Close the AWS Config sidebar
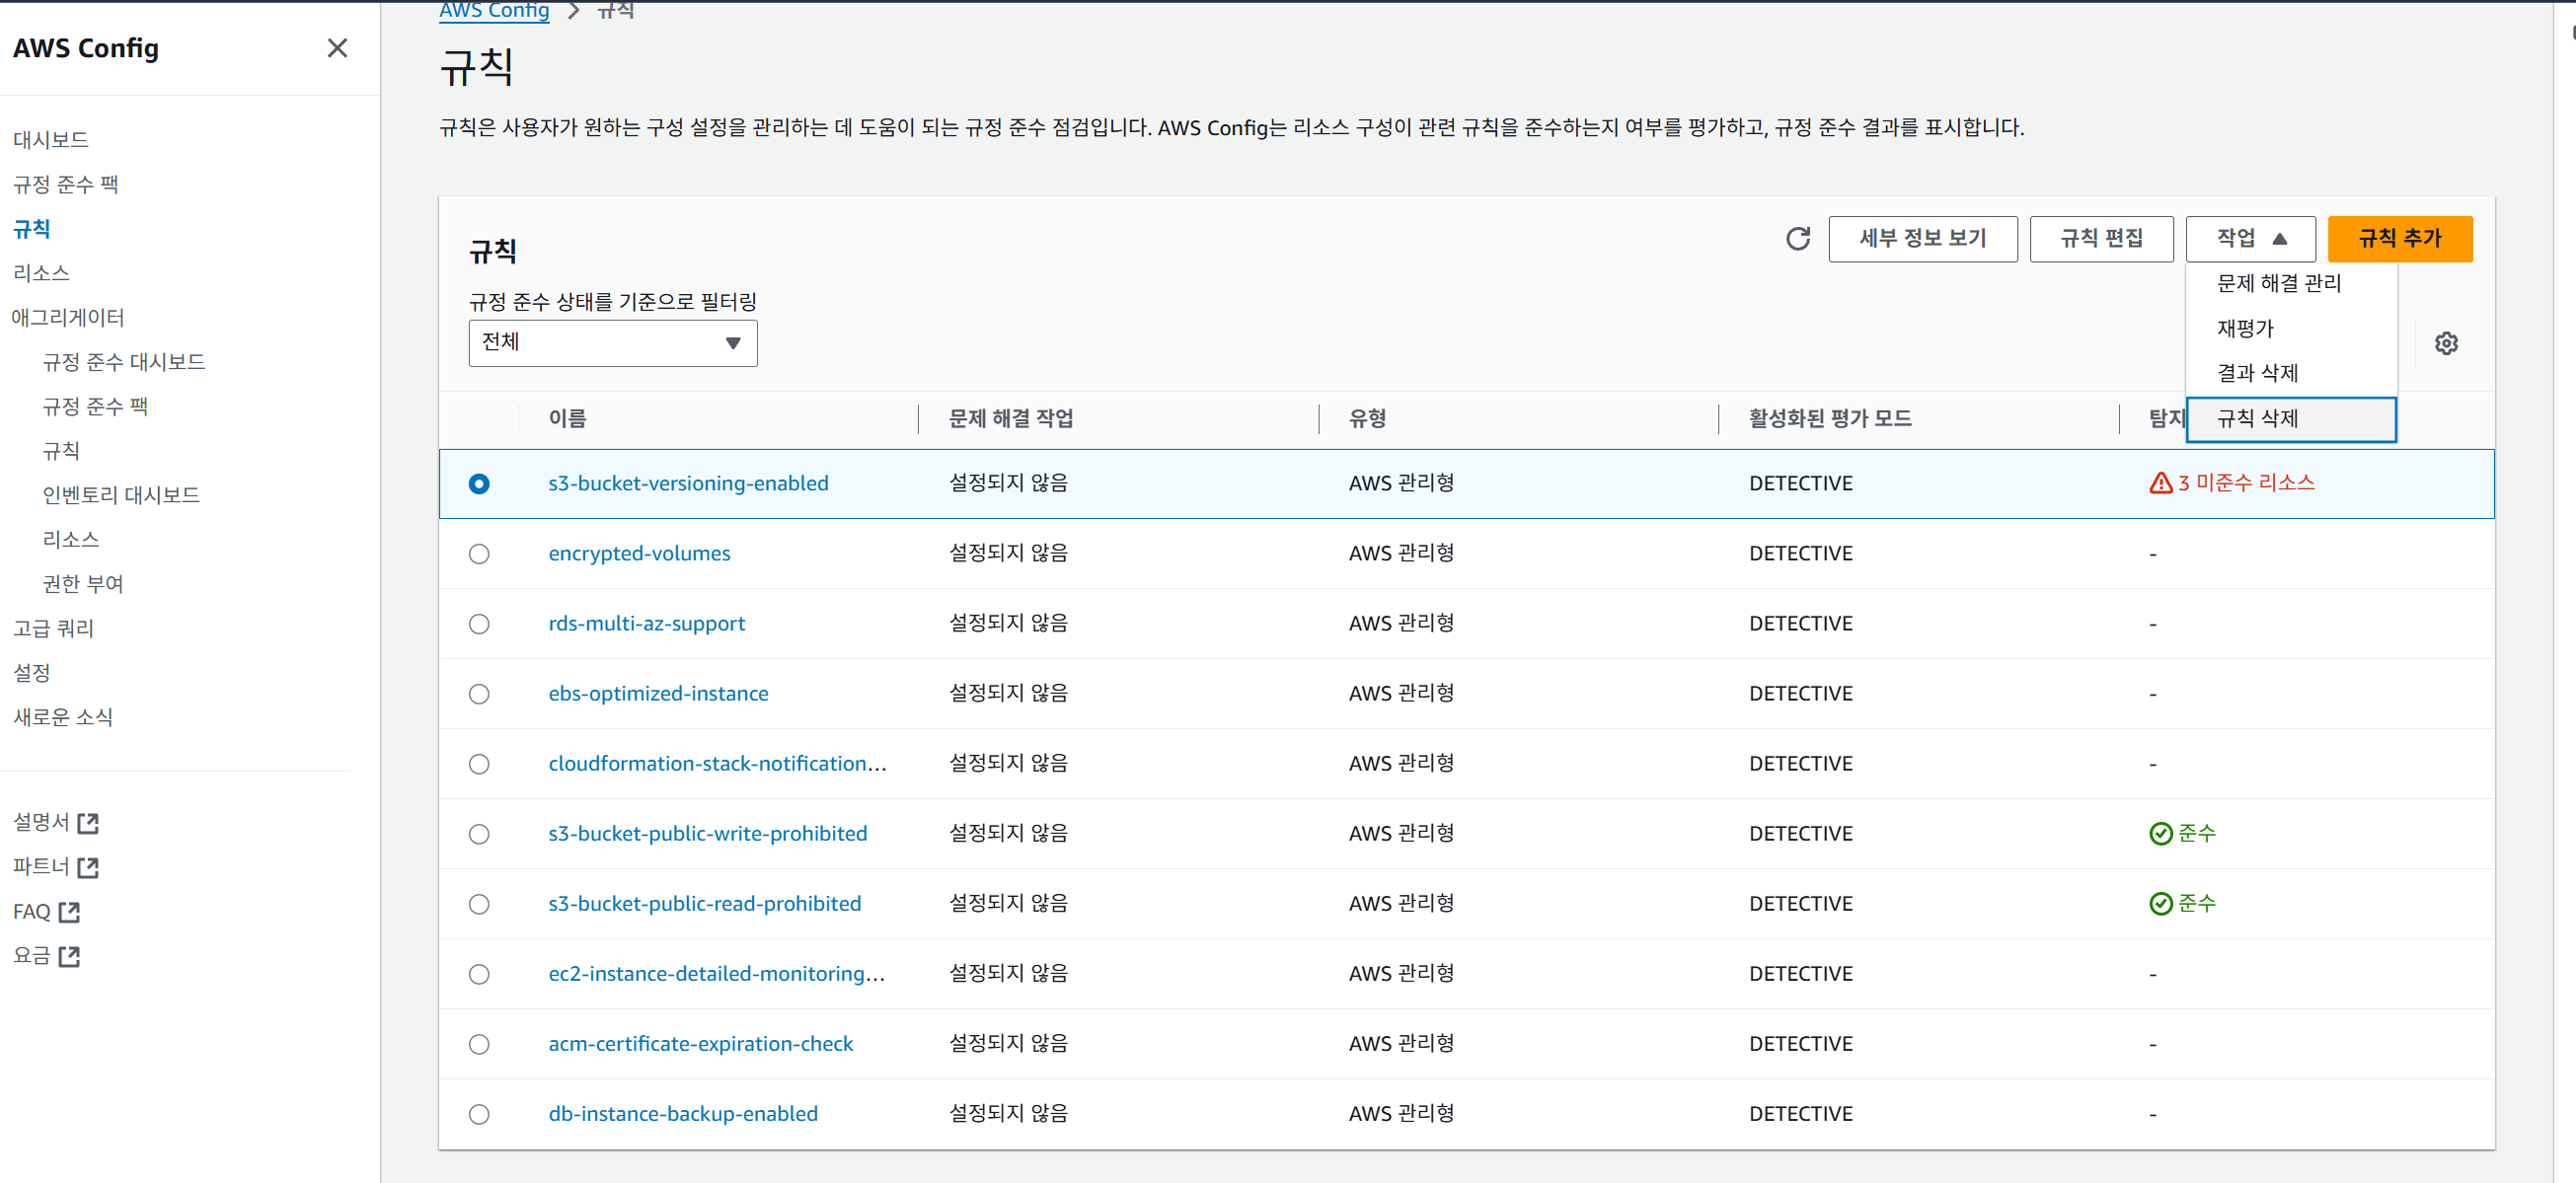This screenshot has height=1183, width=2576. click(x=337, y=48)
